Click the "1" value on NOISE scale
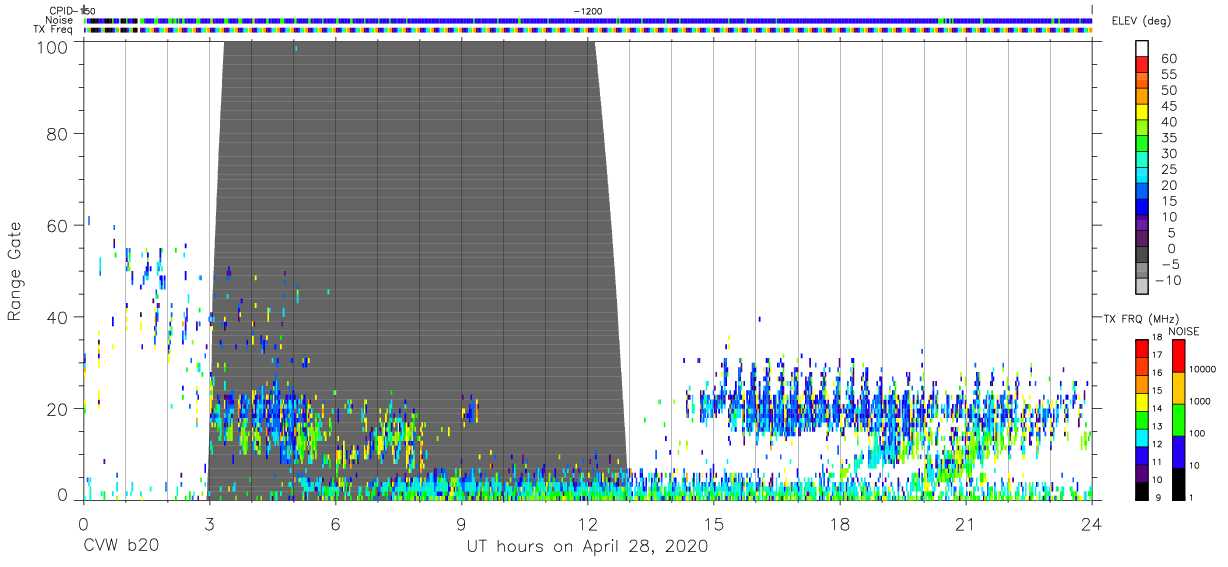 click(x=1192, y=497)
